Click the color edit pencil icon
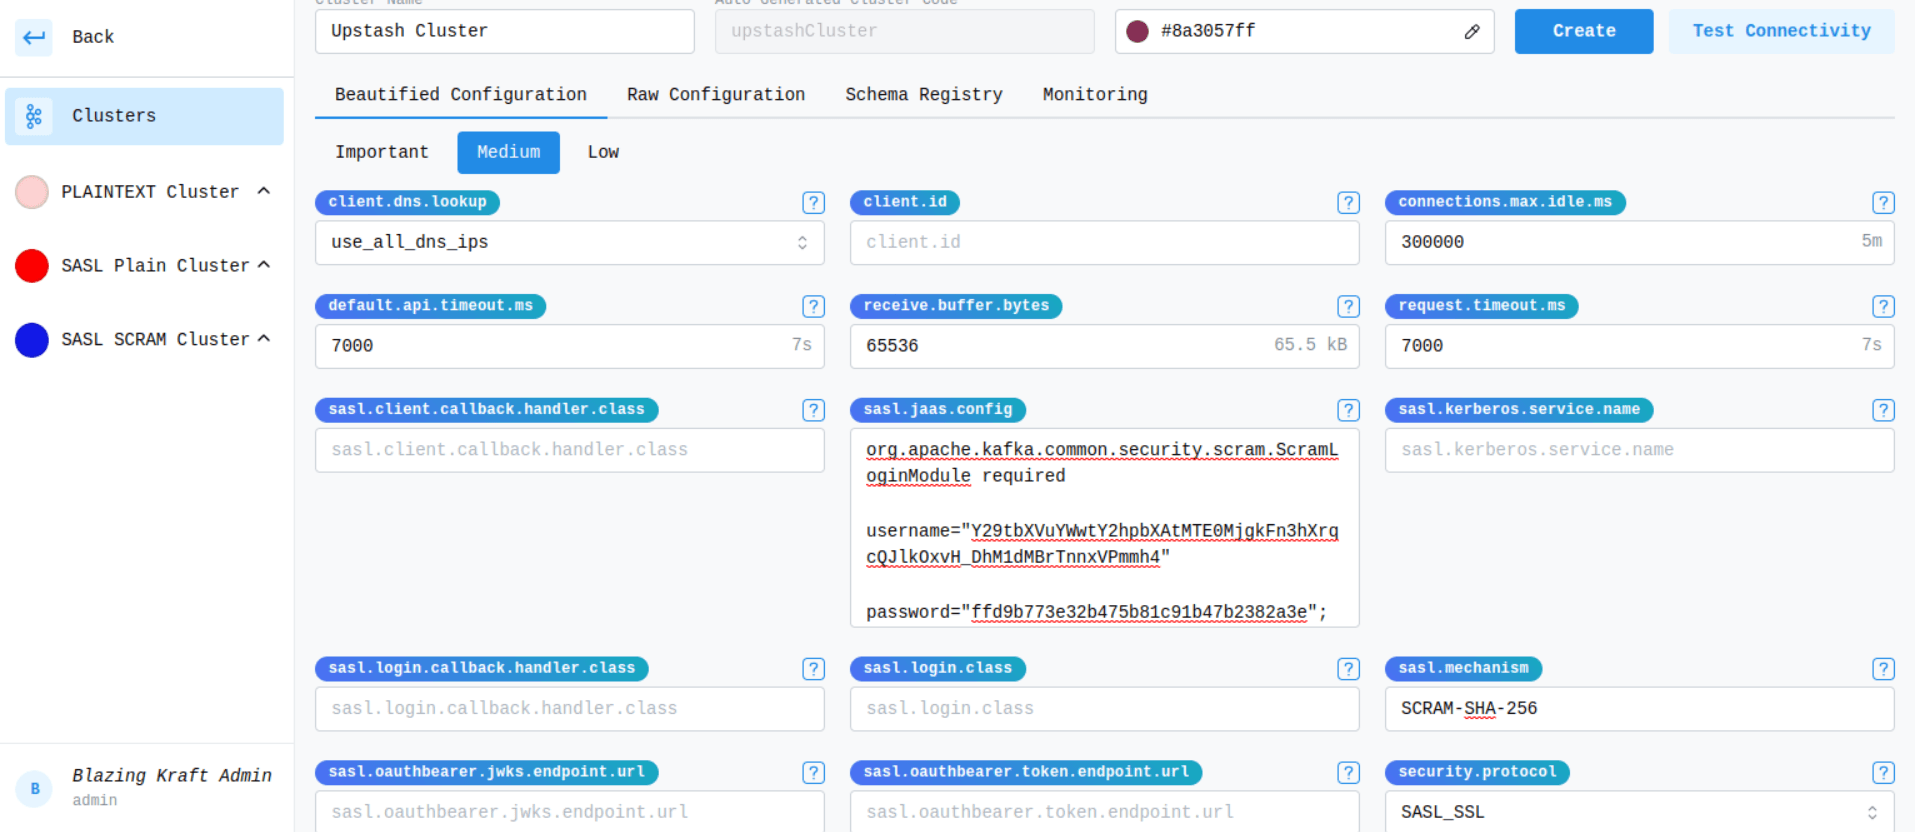 1471,32
